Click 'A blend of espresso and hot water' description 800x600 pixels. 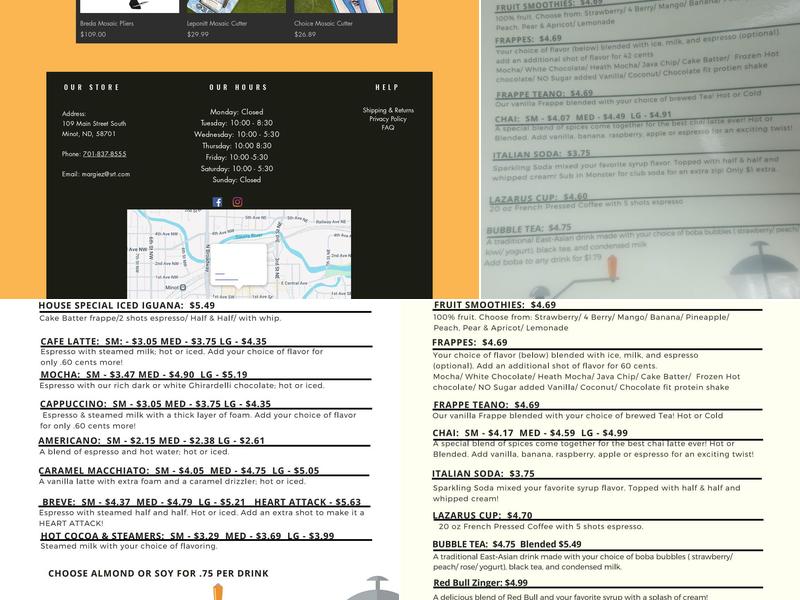134,452
